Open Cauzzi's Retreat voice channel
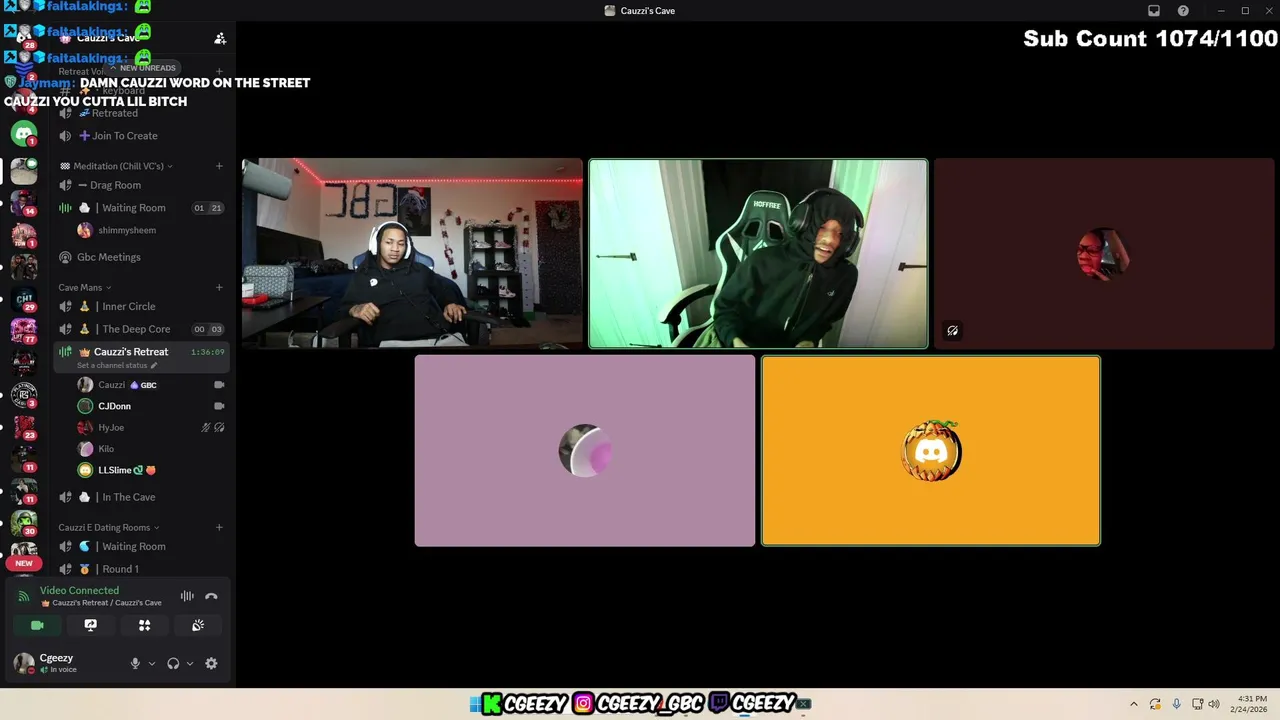The height and width of the screenshot is (720, 1280). [x=141, y=352]
